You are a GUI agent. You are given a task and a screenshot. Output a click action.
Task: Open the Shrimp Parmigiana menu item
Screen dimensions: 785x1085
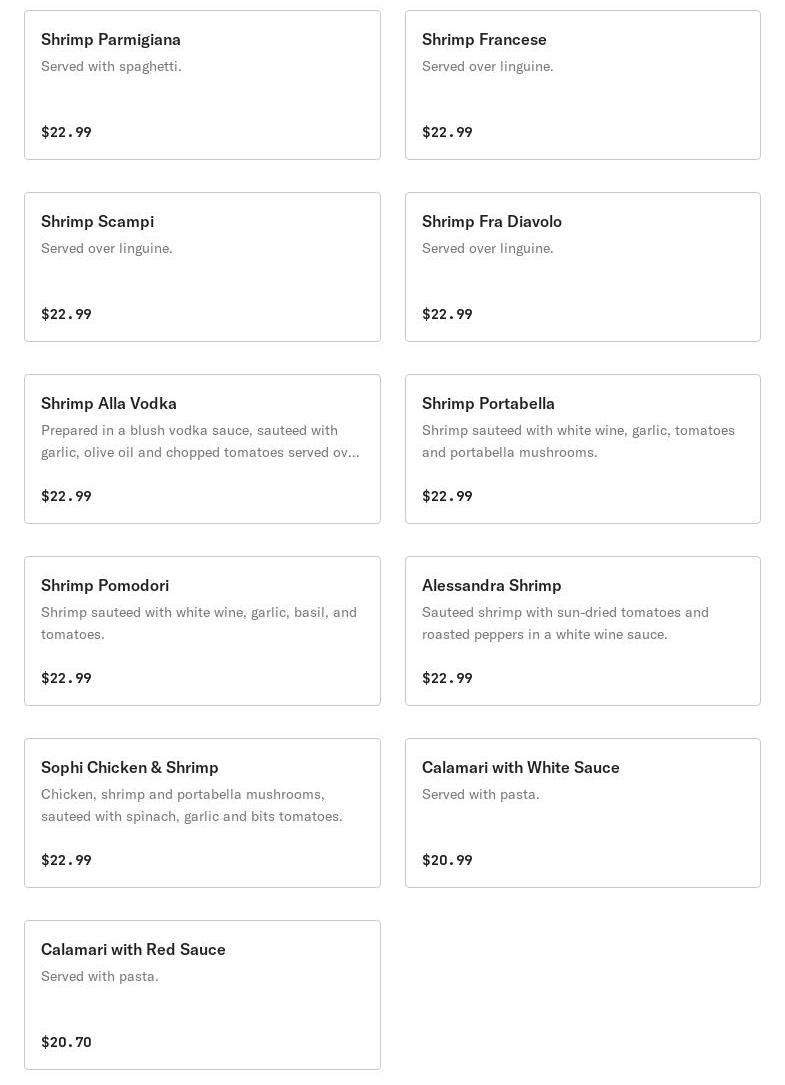click(111, 40)
